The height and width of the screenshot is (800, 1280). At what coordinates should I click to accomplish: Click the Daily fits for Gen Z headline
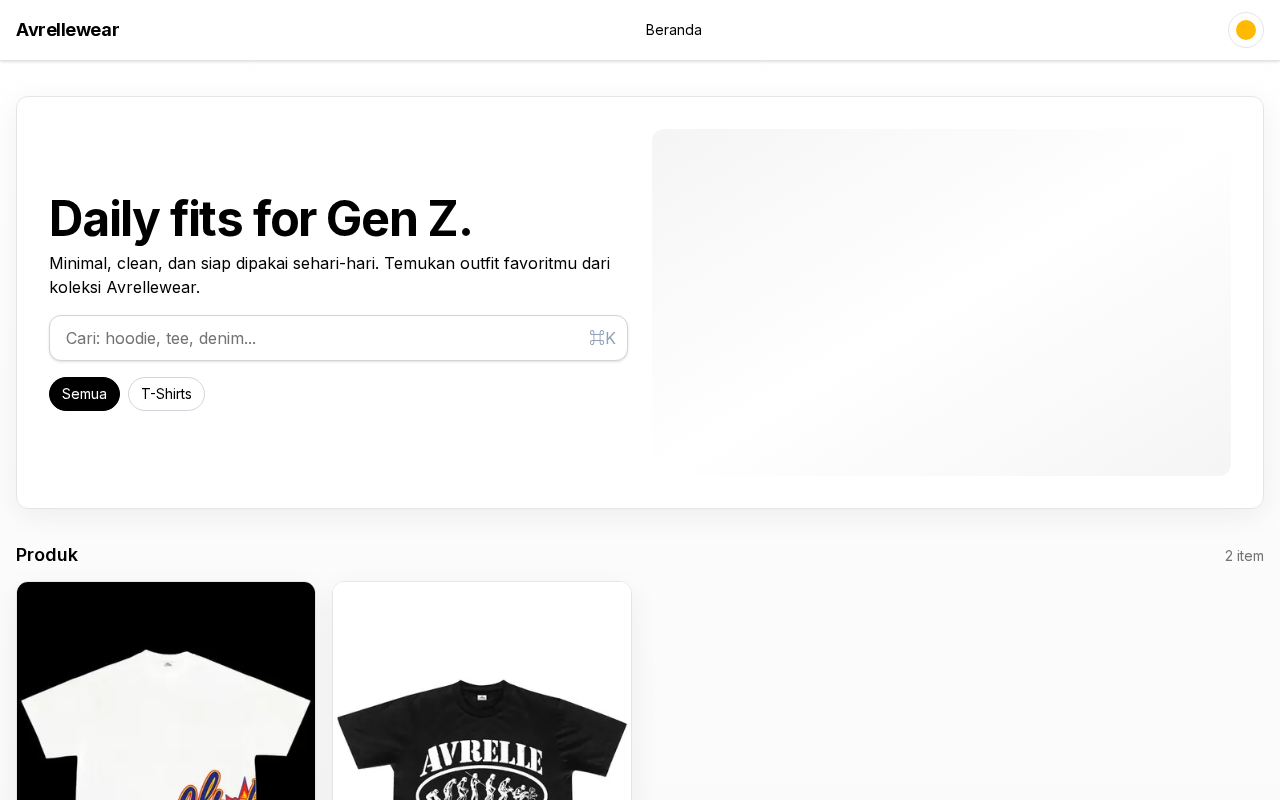[x=260, y=219]
